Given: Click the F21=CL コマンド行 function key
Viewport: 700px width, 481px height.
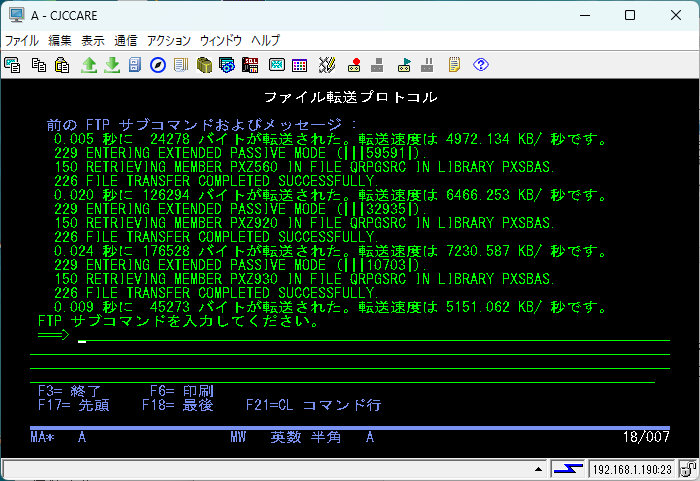Looking at the screenshot, I should pyautogui.click(x=313, y=405).
